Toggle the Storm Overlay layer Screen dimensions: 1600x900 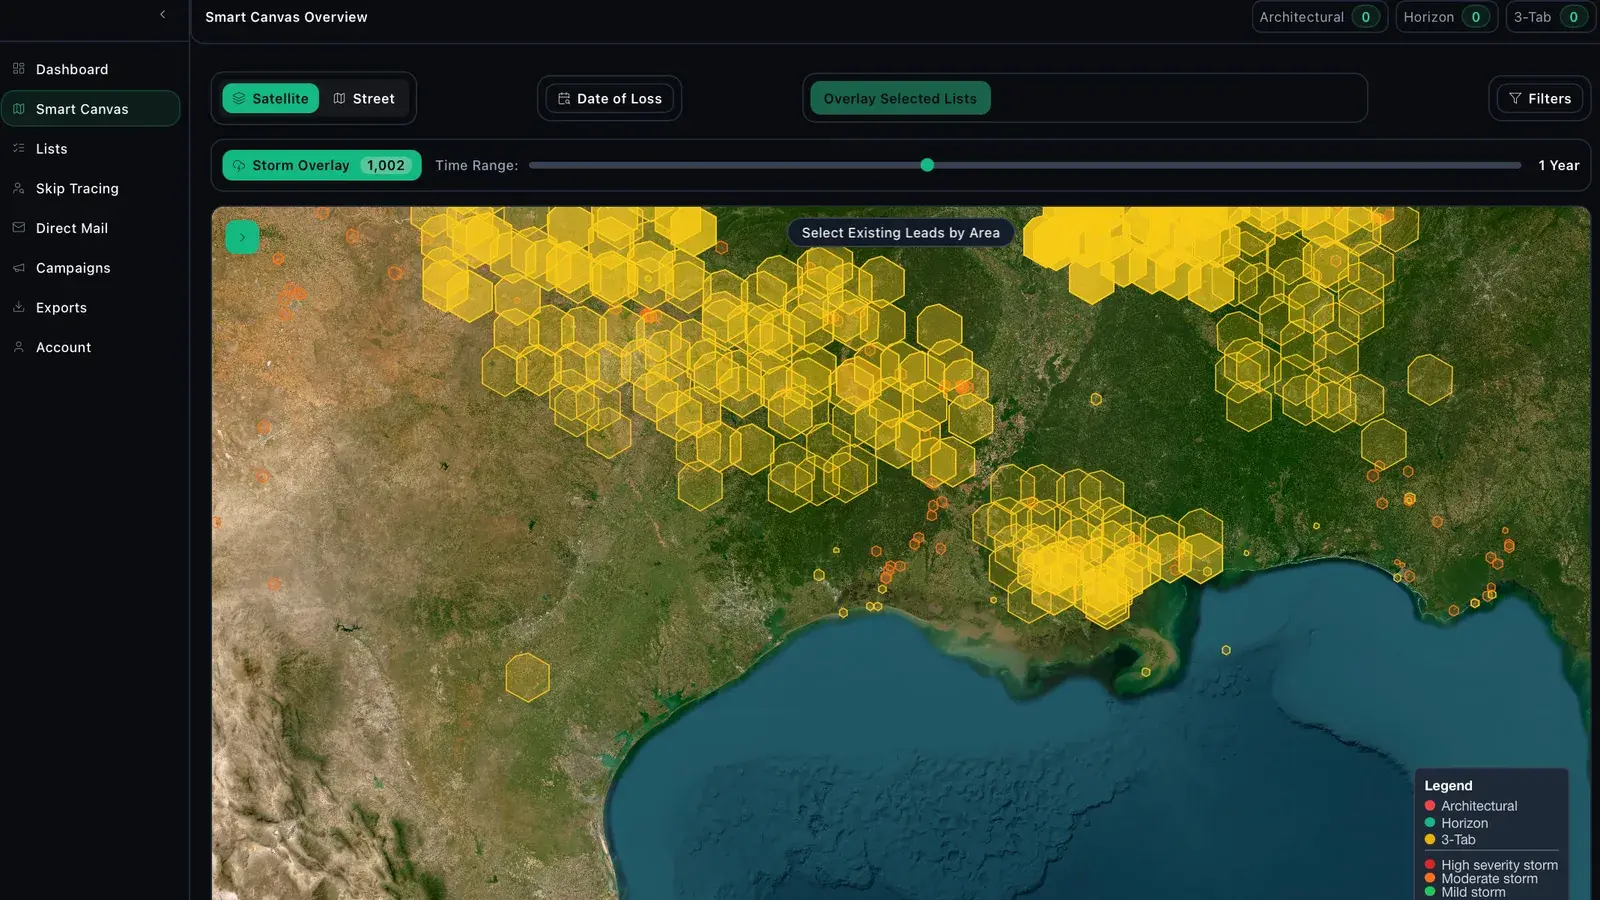(321, 165)
